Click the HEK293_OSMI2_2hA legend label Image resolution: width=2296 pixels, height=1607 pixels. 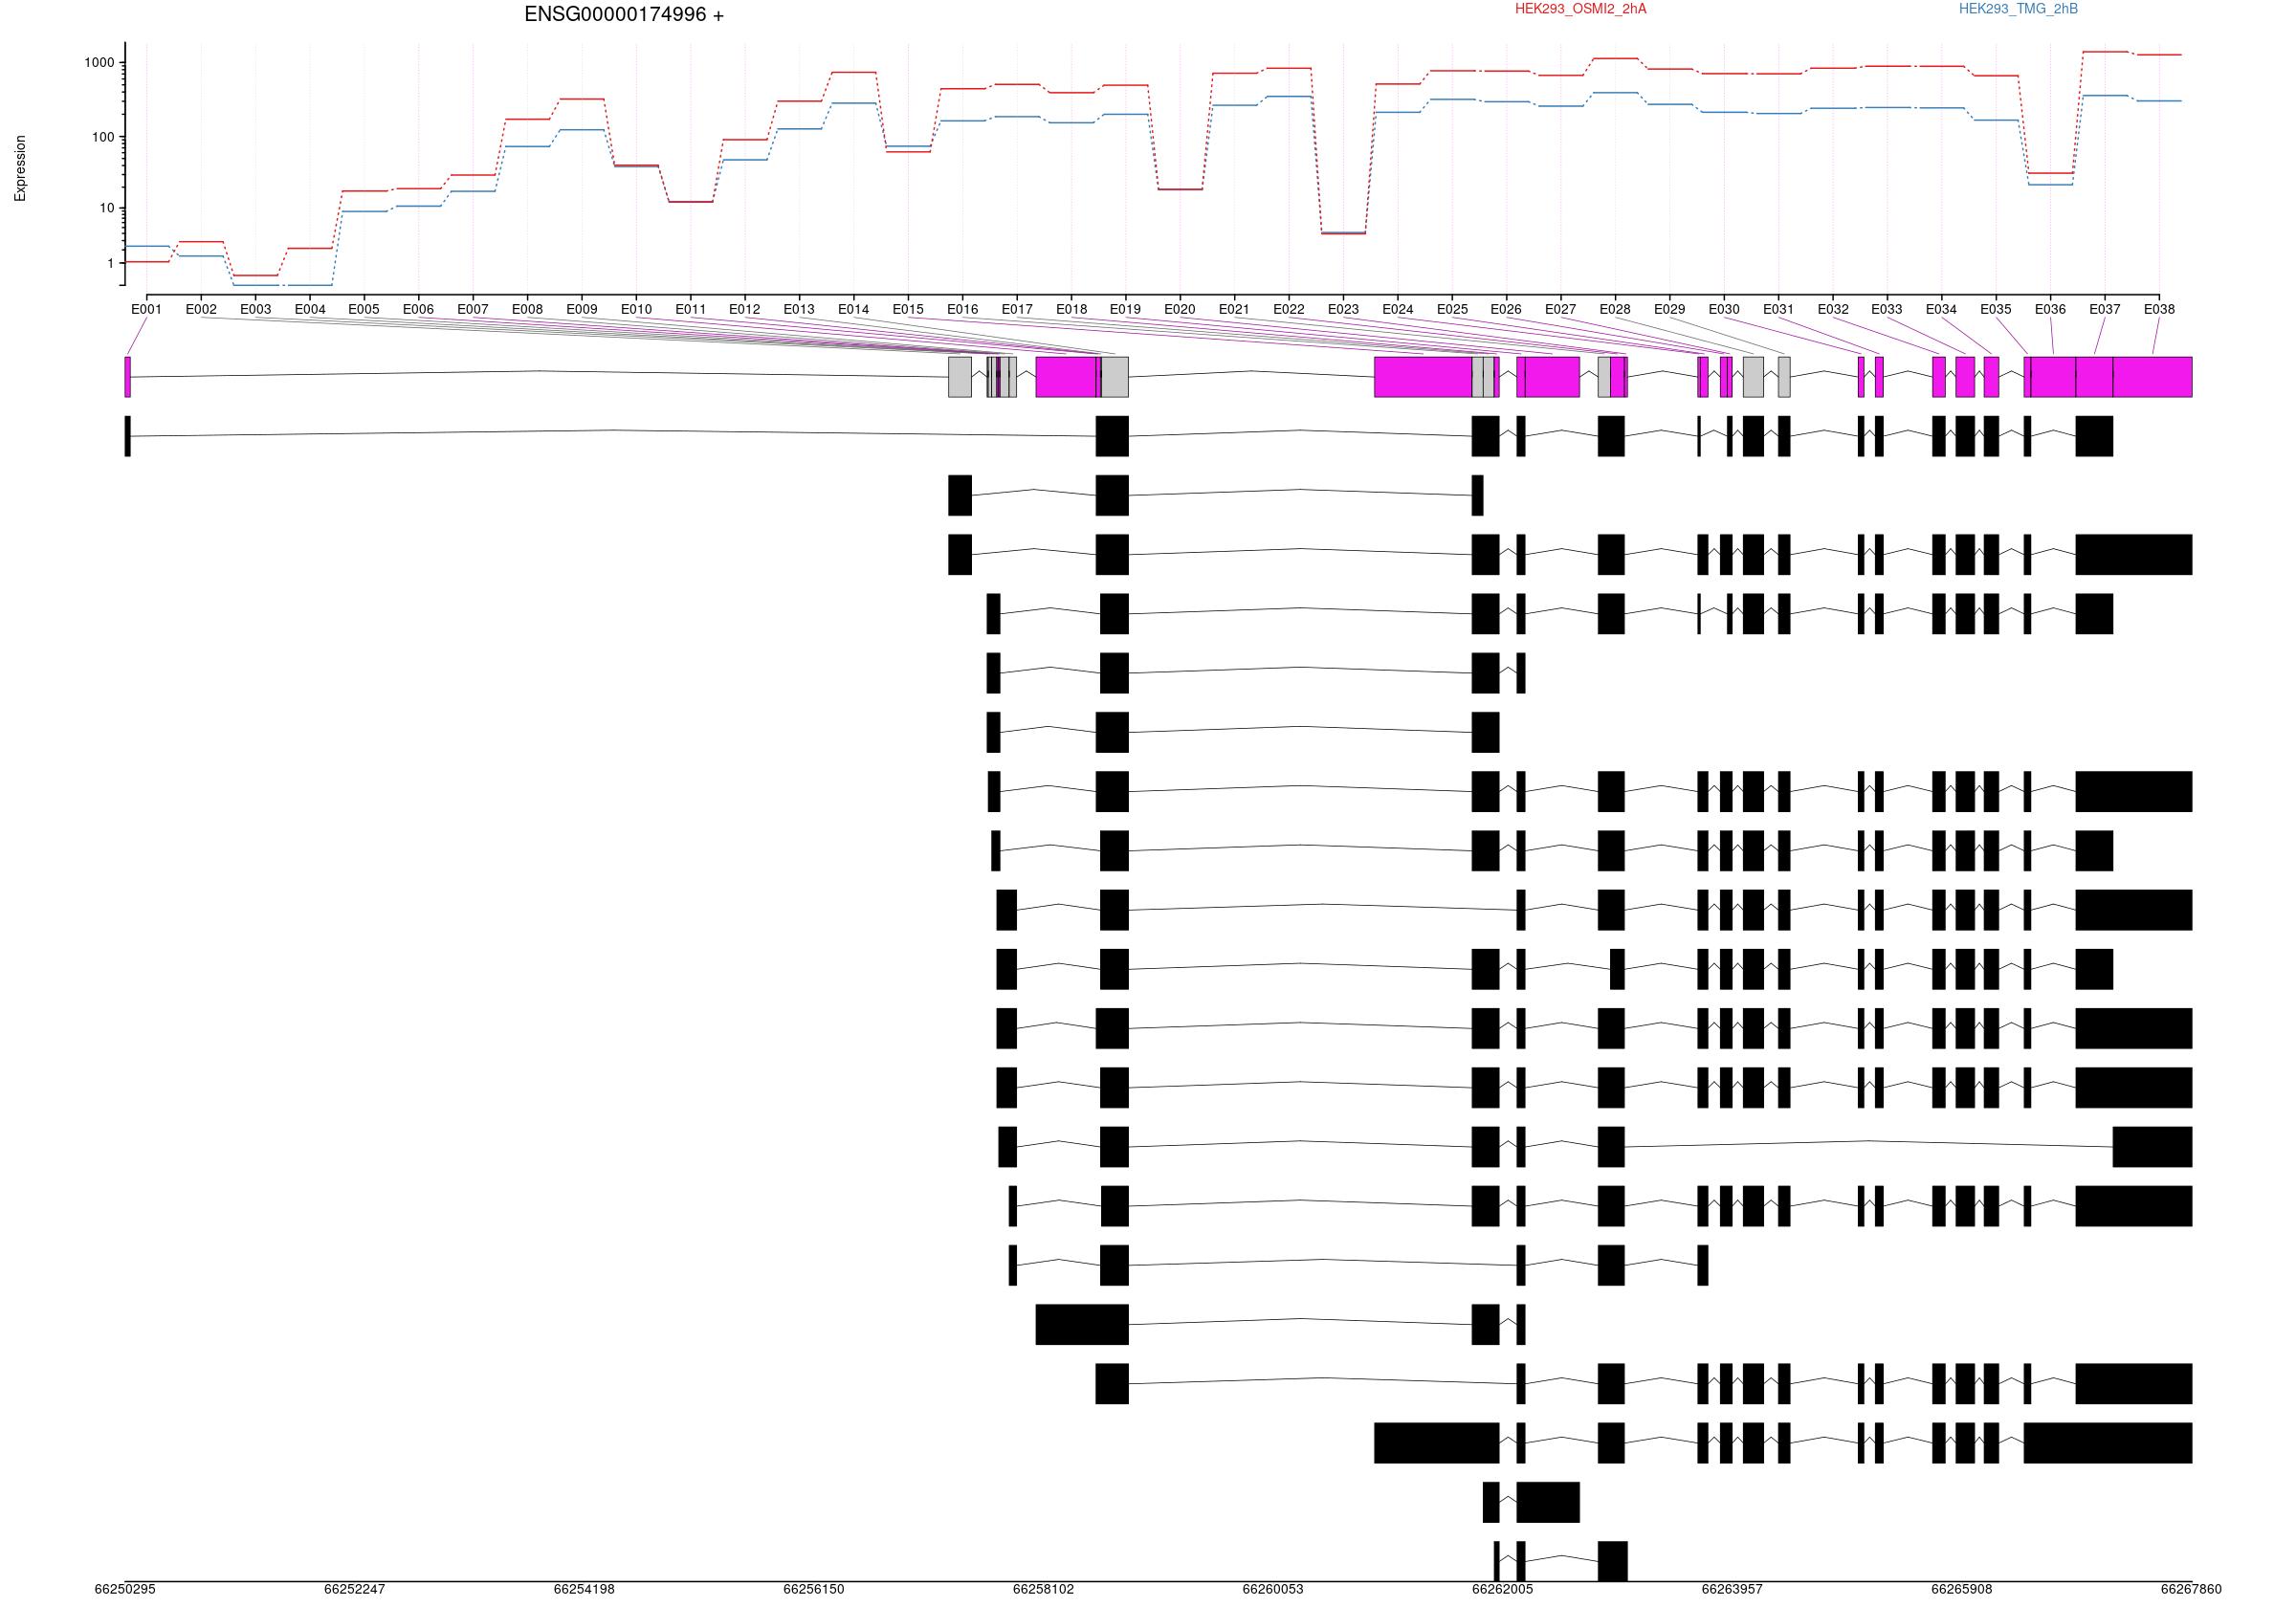click(x=1580, y=9)
